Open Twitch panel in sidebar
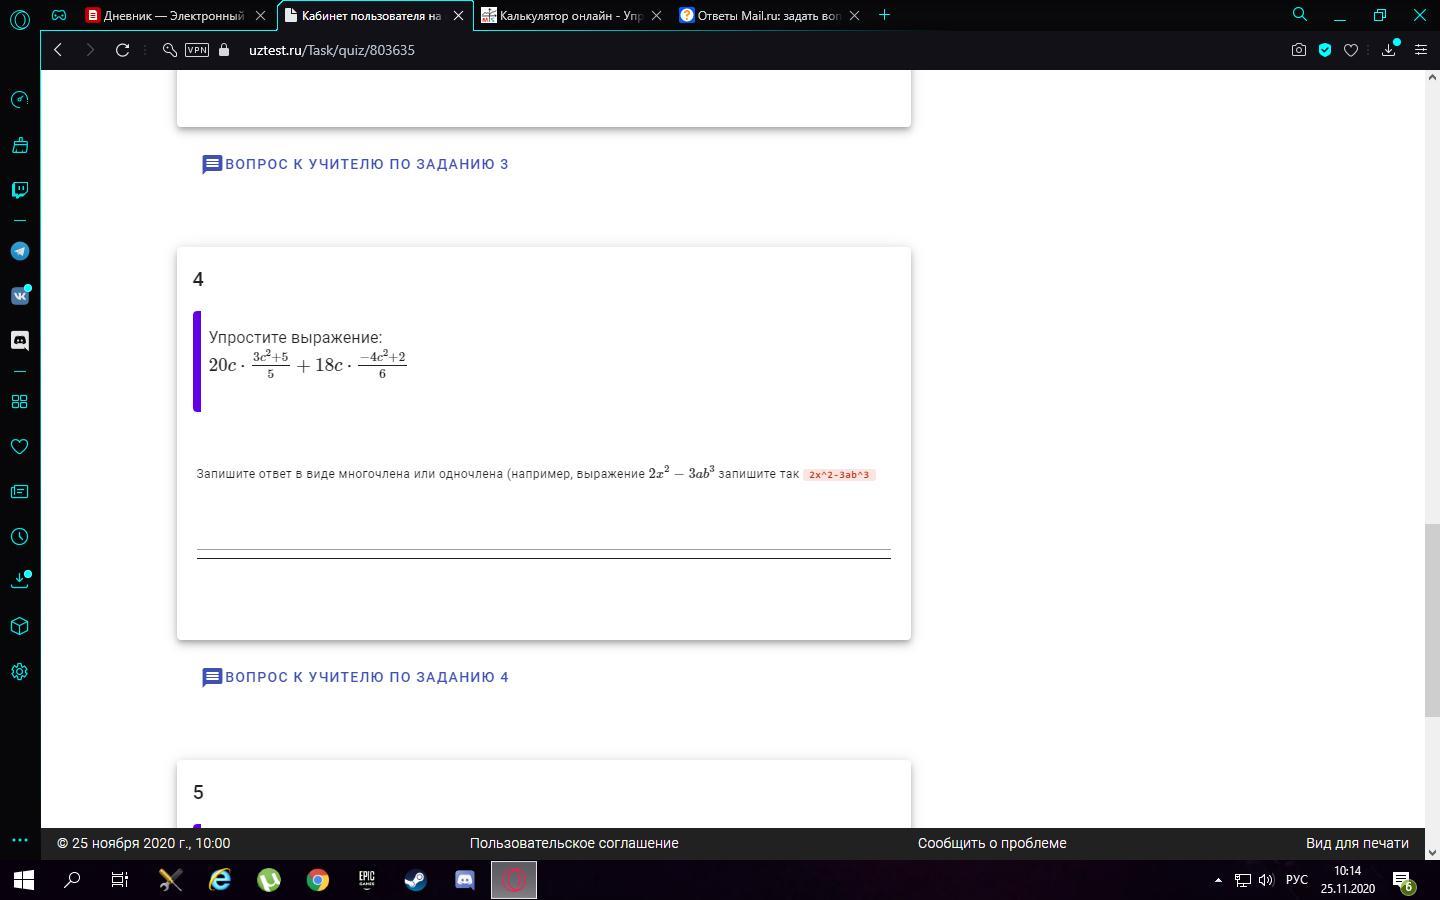Viewport: 1440px width, 900px height. (x=19, y=189)
